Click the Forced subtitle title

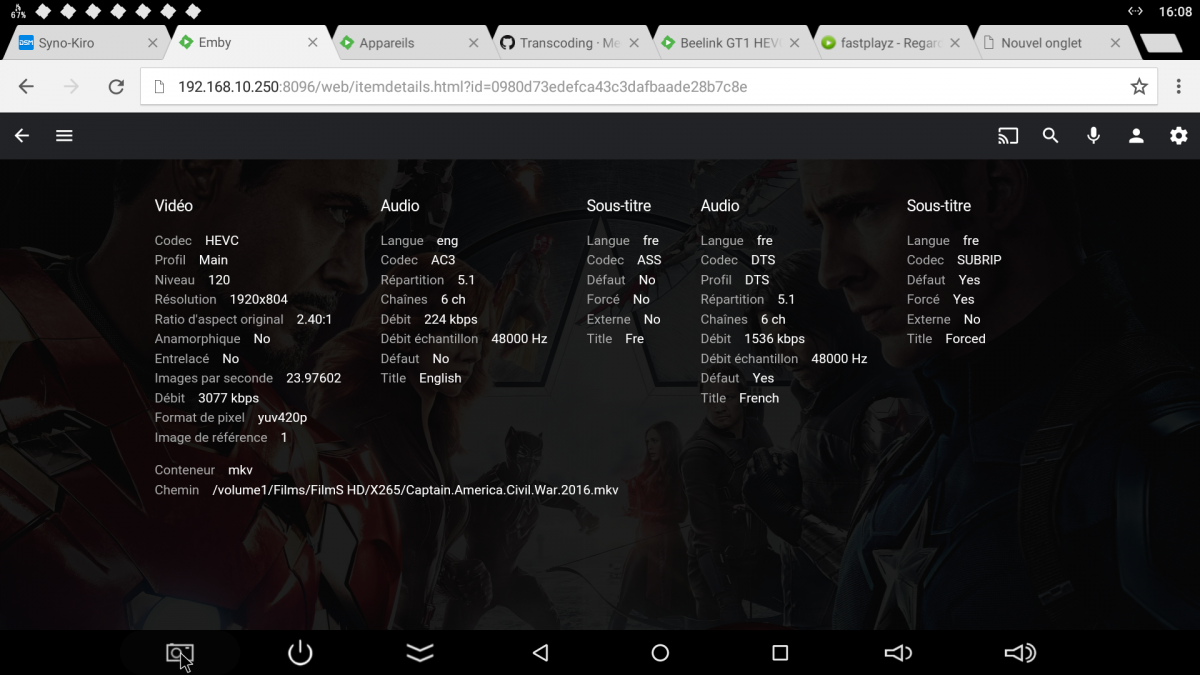966,339
